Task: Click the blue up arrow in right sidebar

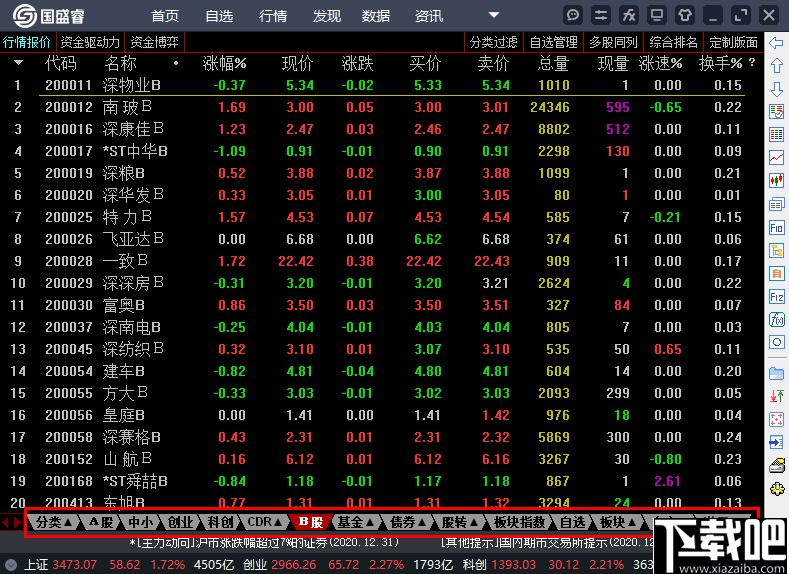Action: [x=776, y=65]
